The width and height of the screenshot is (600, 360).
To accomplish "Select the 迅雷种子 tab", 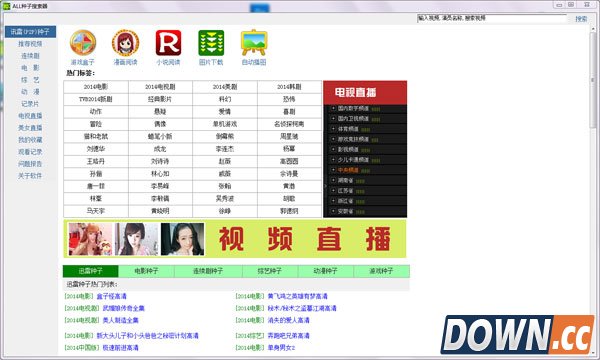I will pos(91,271).
